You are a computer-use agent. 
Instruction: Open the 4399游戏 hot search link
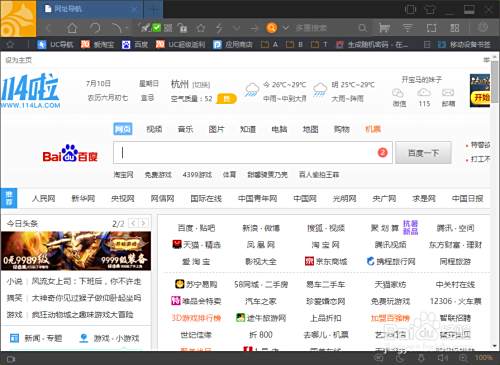197,174
